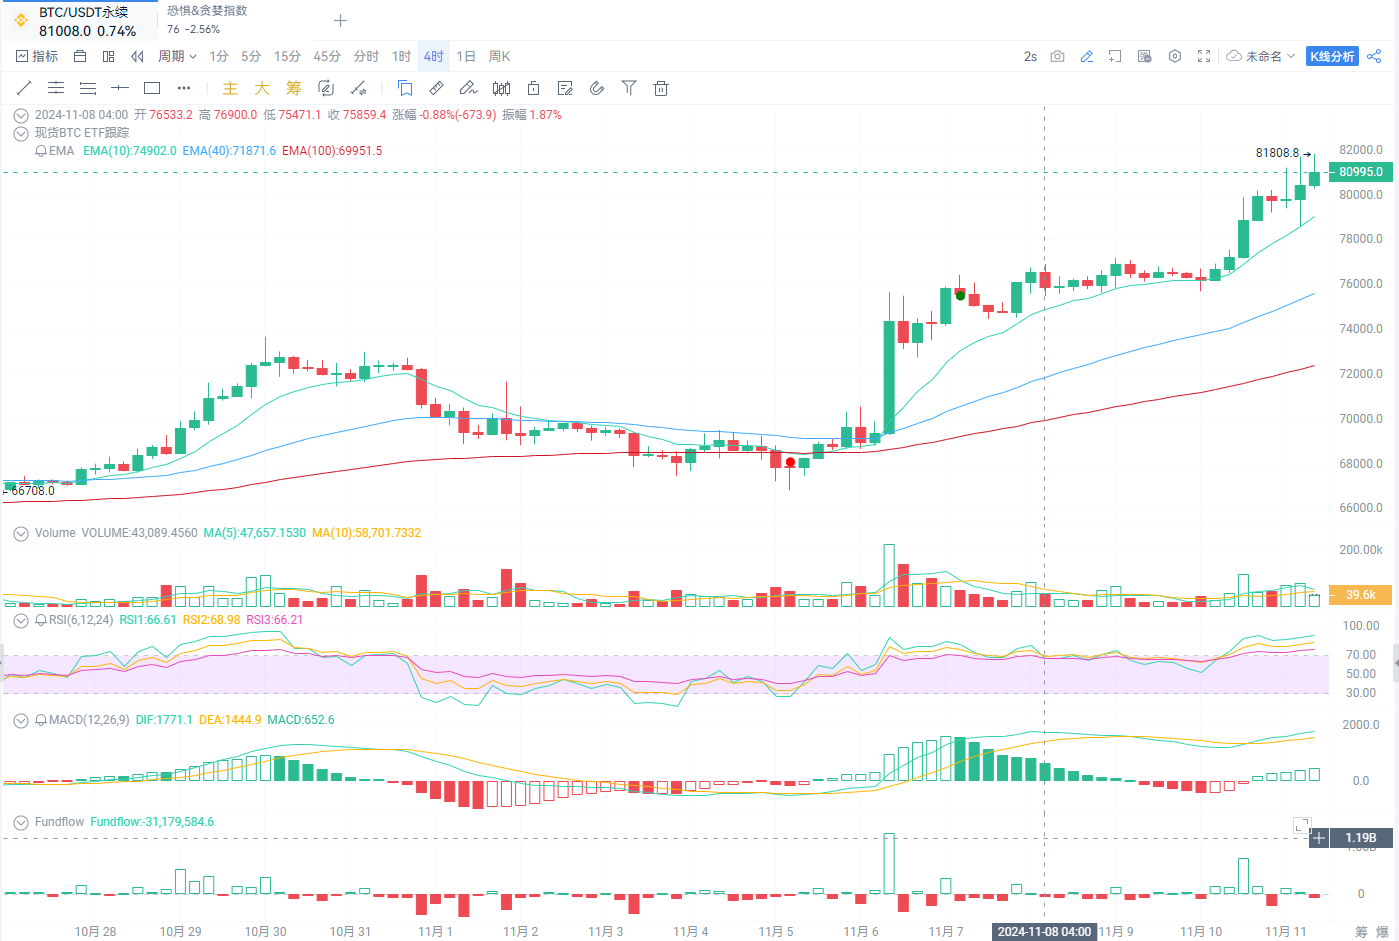The width and height of the screenshot is (1399, 941).
Task: Click the bullet comment (弹) icon
Action: (x=1145, y=56)
